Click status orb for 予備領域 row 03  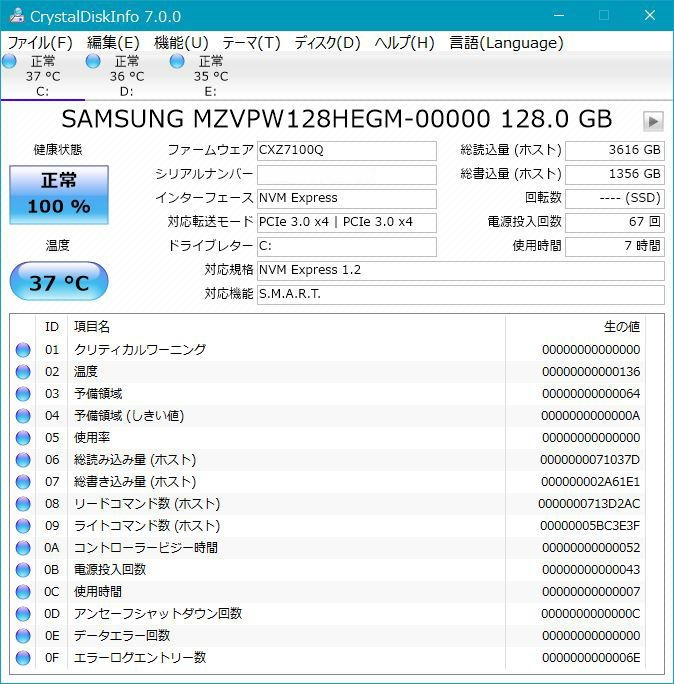click(23, 394)
